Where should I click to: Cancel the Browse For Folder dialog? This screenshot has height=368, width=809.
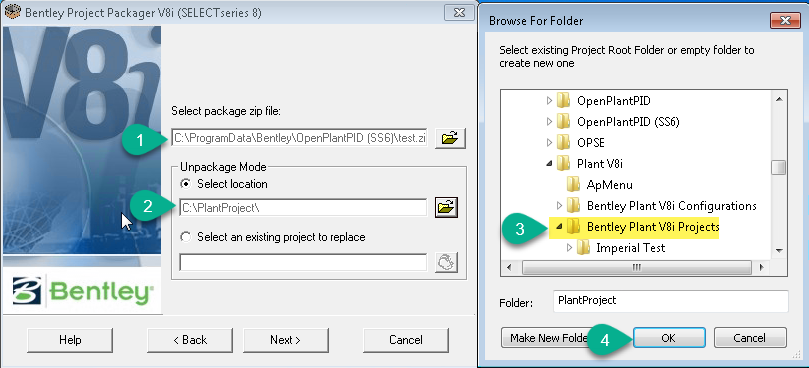coord(750,338)
